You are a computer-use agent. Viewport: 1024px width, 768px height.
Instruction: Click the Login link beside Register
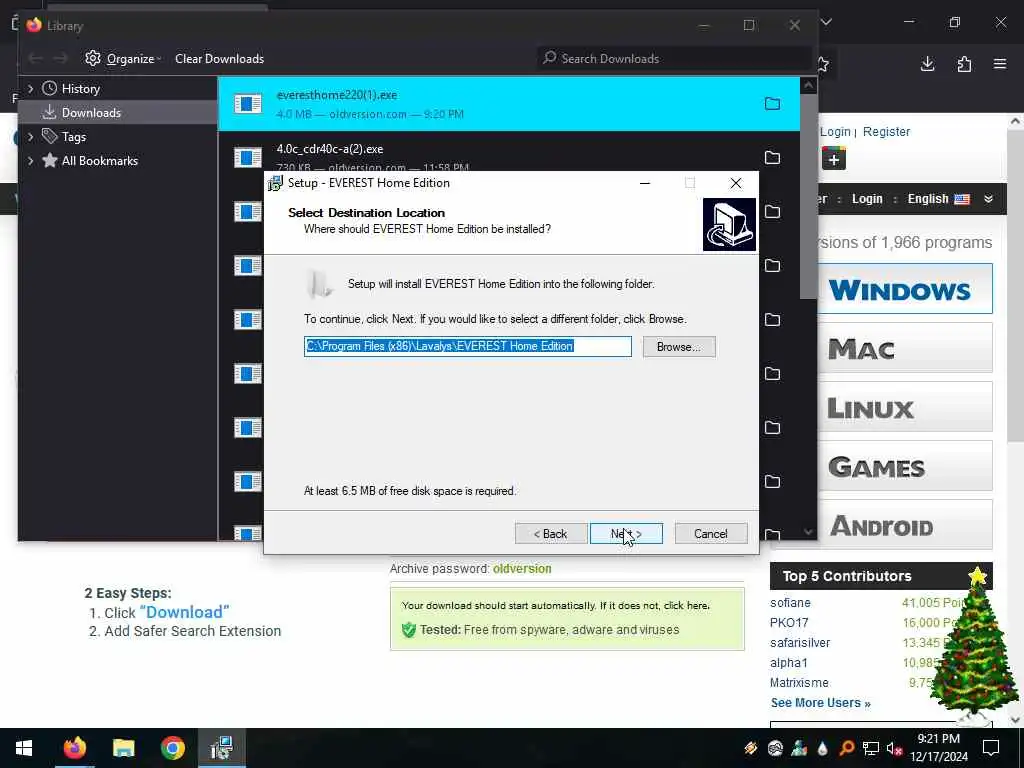(x=835, y=132)
